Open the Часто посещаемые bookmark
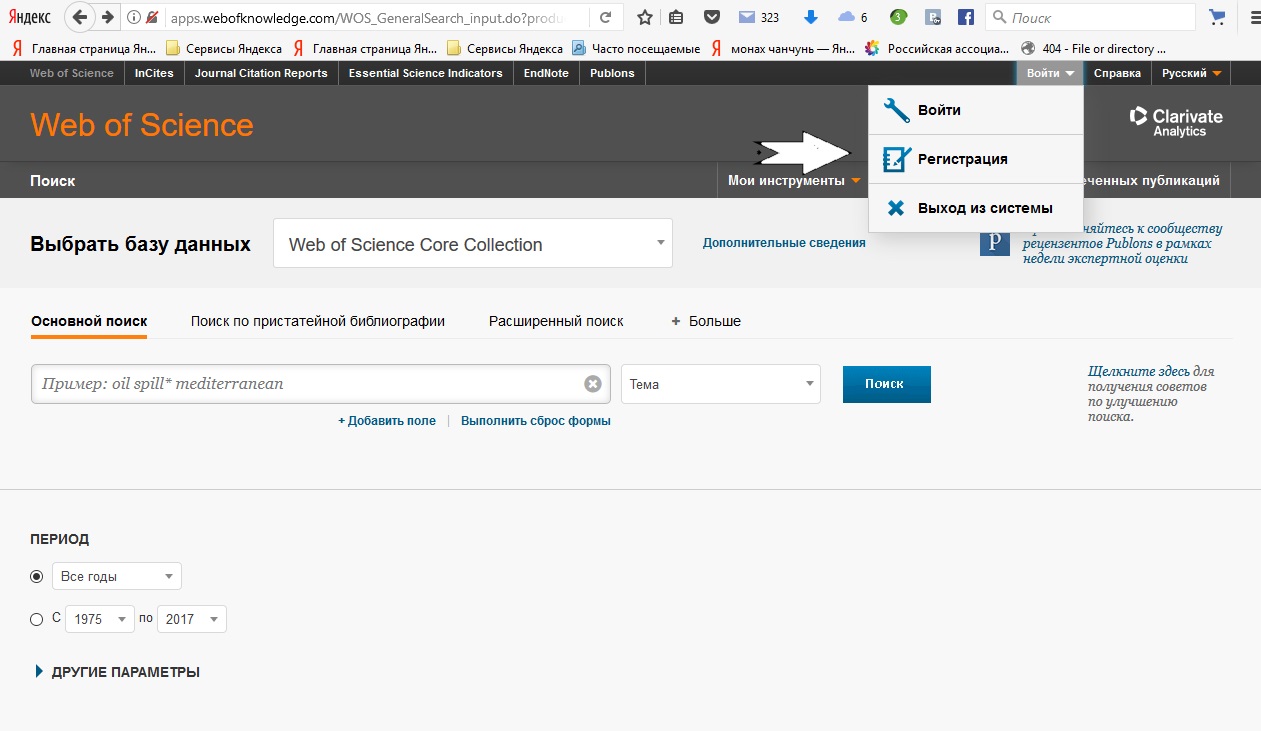This screenshot has height=731, width=1261. (x=636, y=48)
